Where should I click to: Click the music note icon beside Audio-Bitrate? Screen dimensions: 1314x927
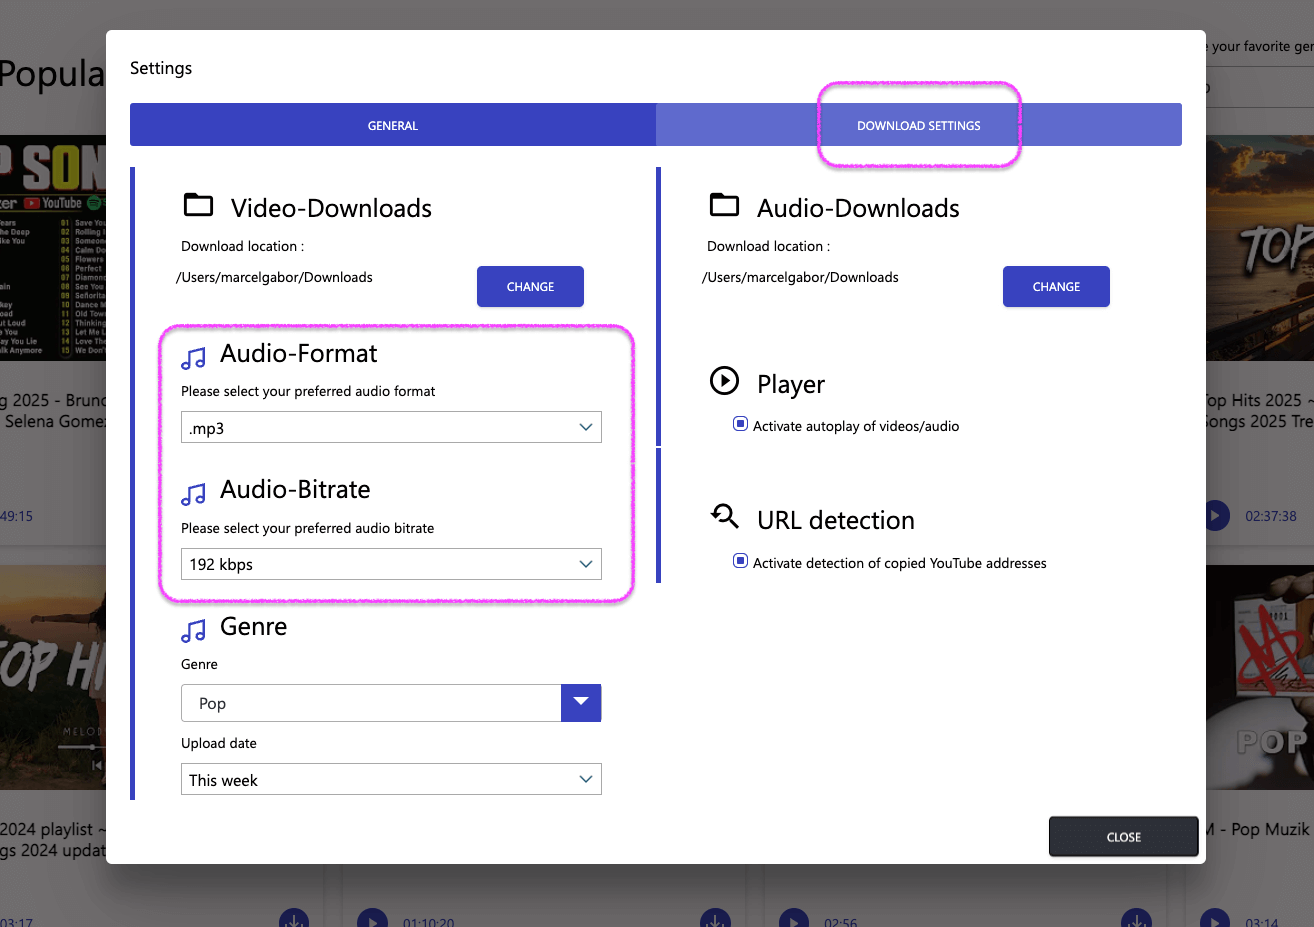193,492
